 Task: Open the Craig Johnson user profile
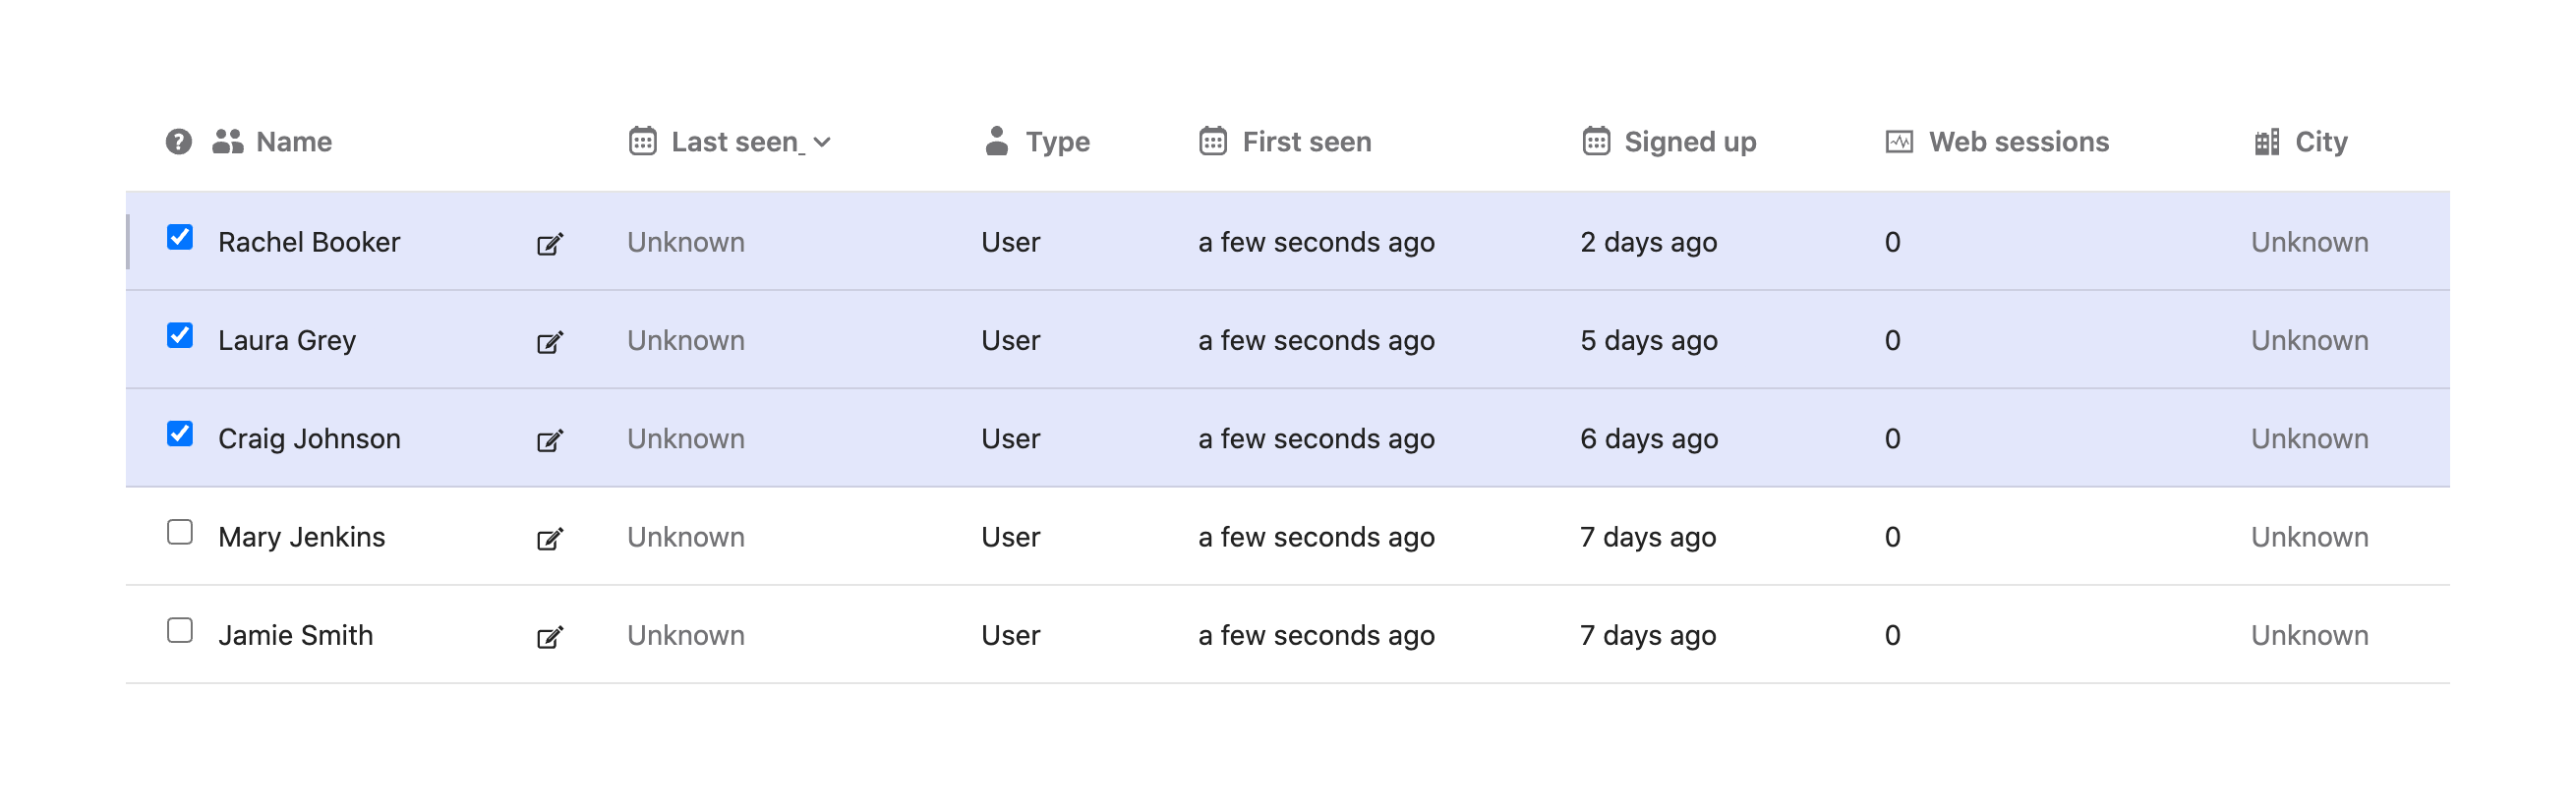[309, 439]
